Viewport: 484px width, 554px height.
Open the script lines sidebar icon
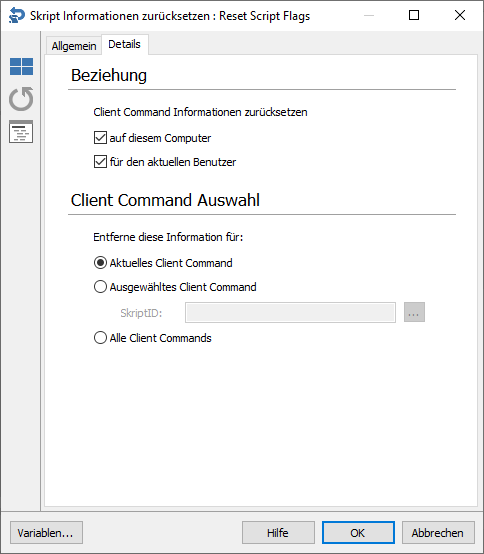coord(21,131)
